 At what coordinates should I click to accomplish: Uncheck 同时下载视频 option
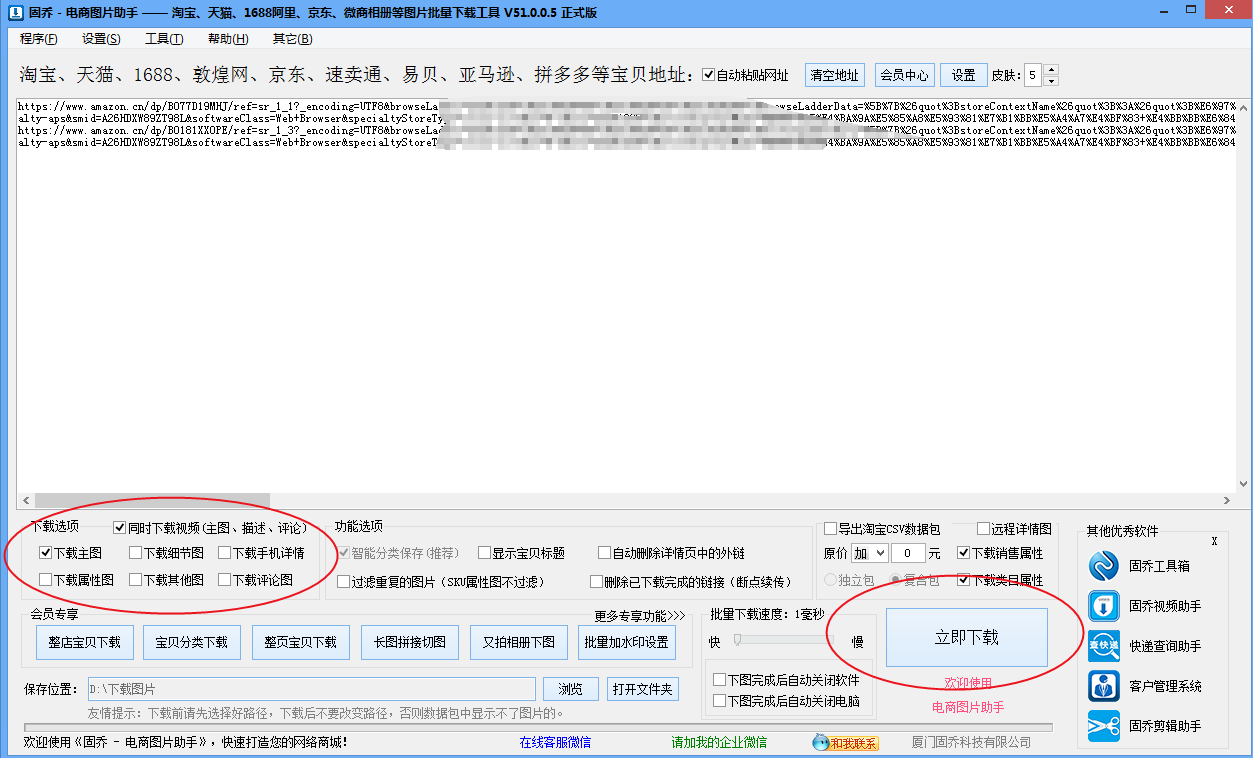click(120, 527)
